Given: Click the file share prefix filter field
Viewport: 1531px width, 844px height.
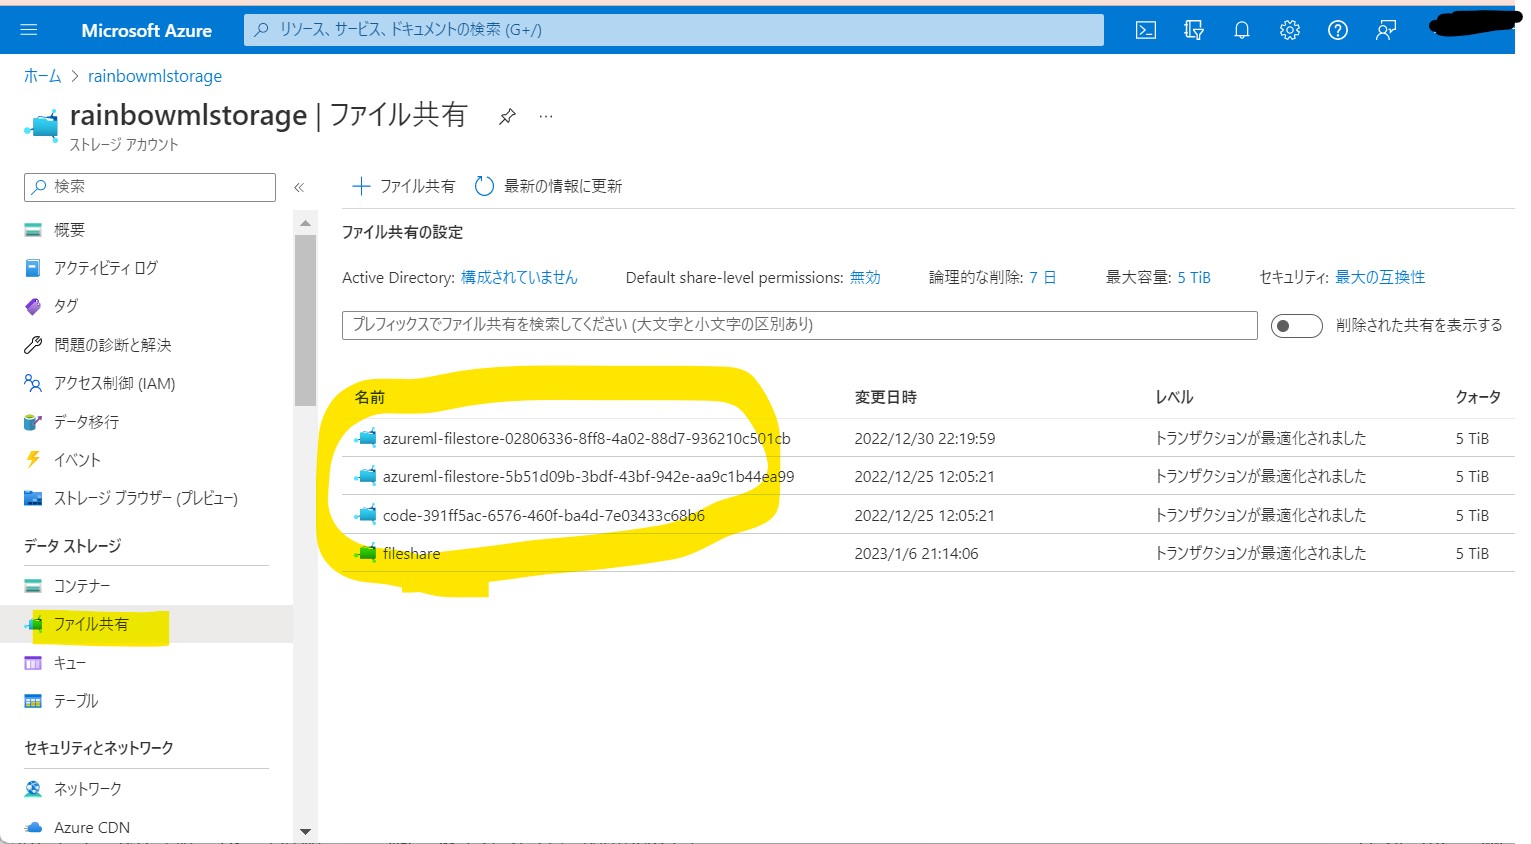Looking at the screenshot, I should (800, 325).
